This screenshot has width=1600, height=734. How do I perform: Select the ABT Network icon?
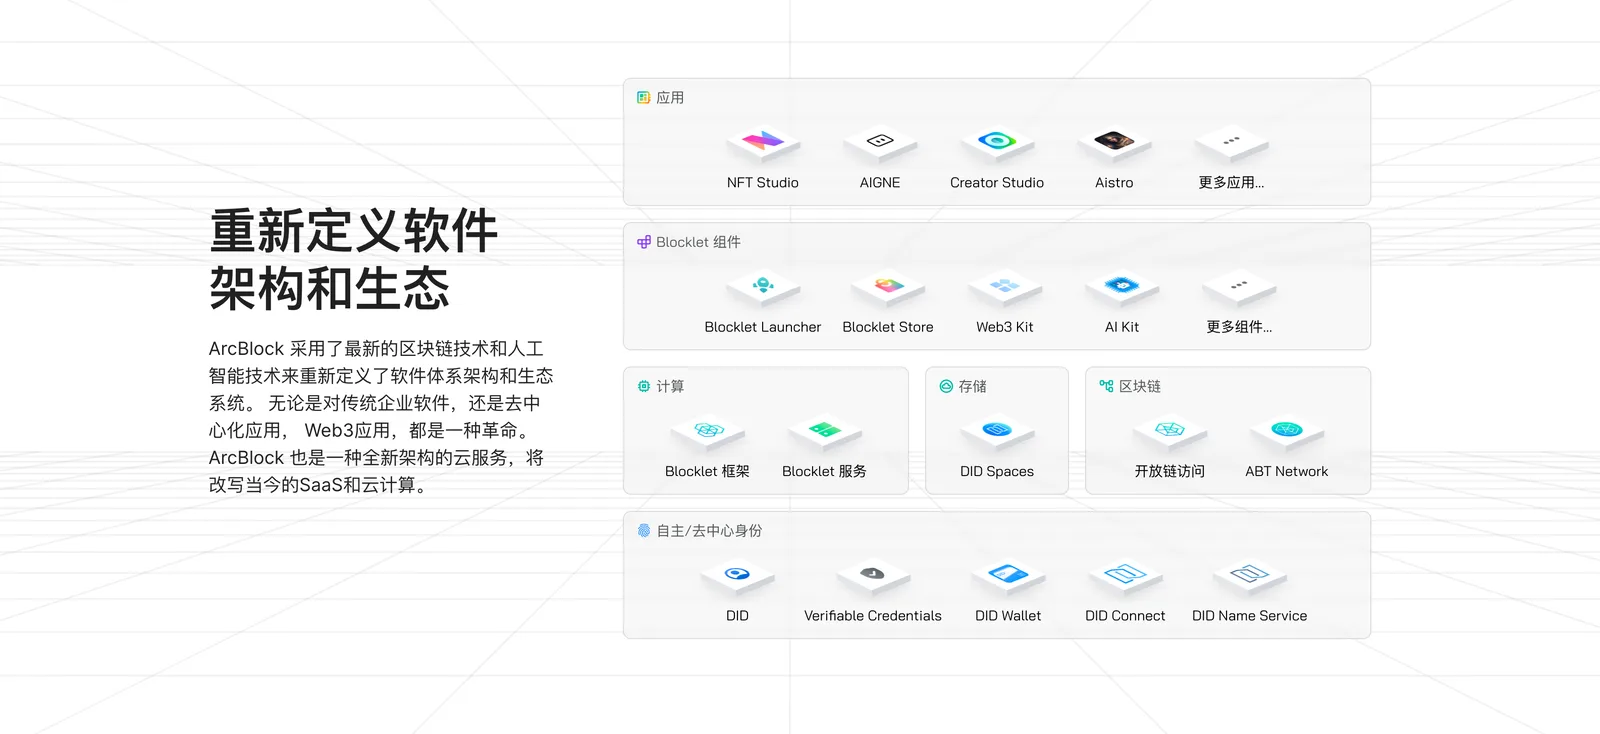[1287, 433]
